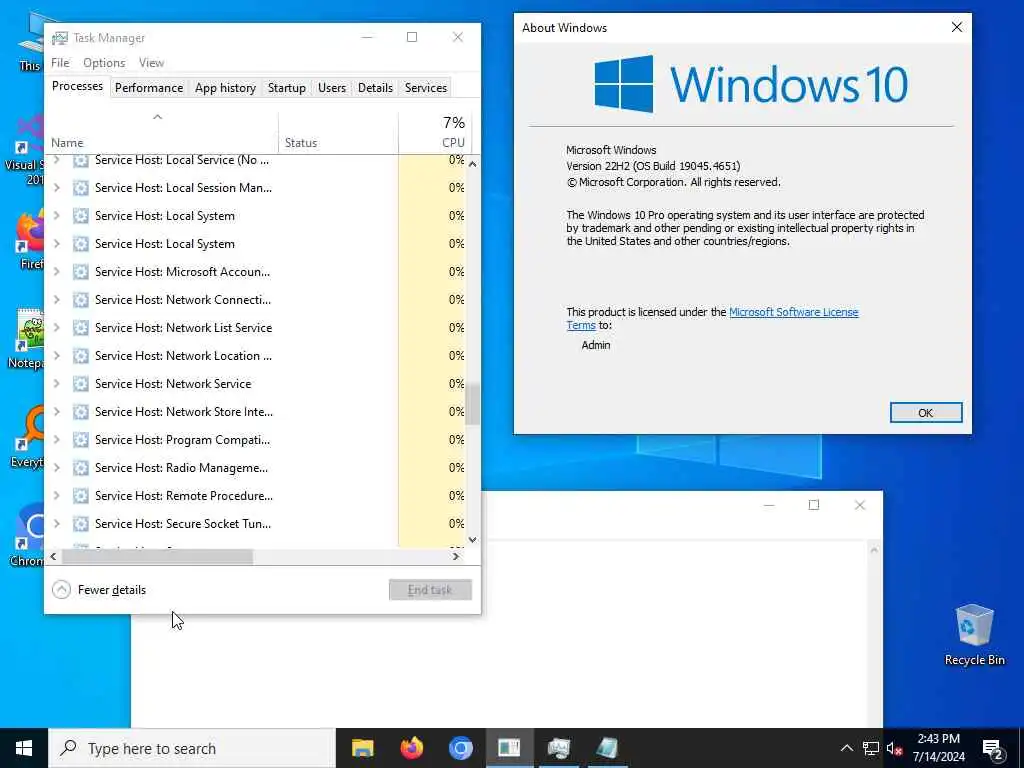Click gear icon of Network Connections service
This screenshot has height=768, width=1024.
(x=80, y=300)
